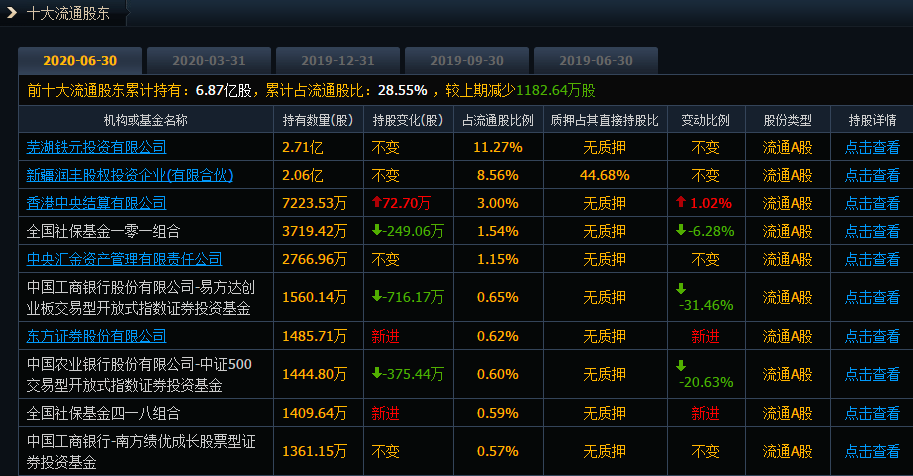Click the 机构或基金名称 column header
The image size is (913, 476).
click(x=146, y=120)
